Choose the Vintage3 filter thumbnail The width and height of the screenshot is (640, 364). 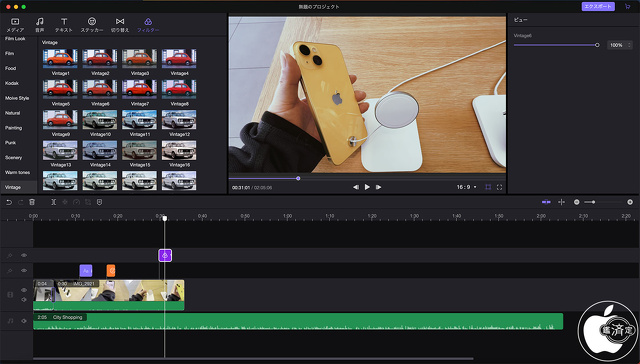(x=139, y=58)
